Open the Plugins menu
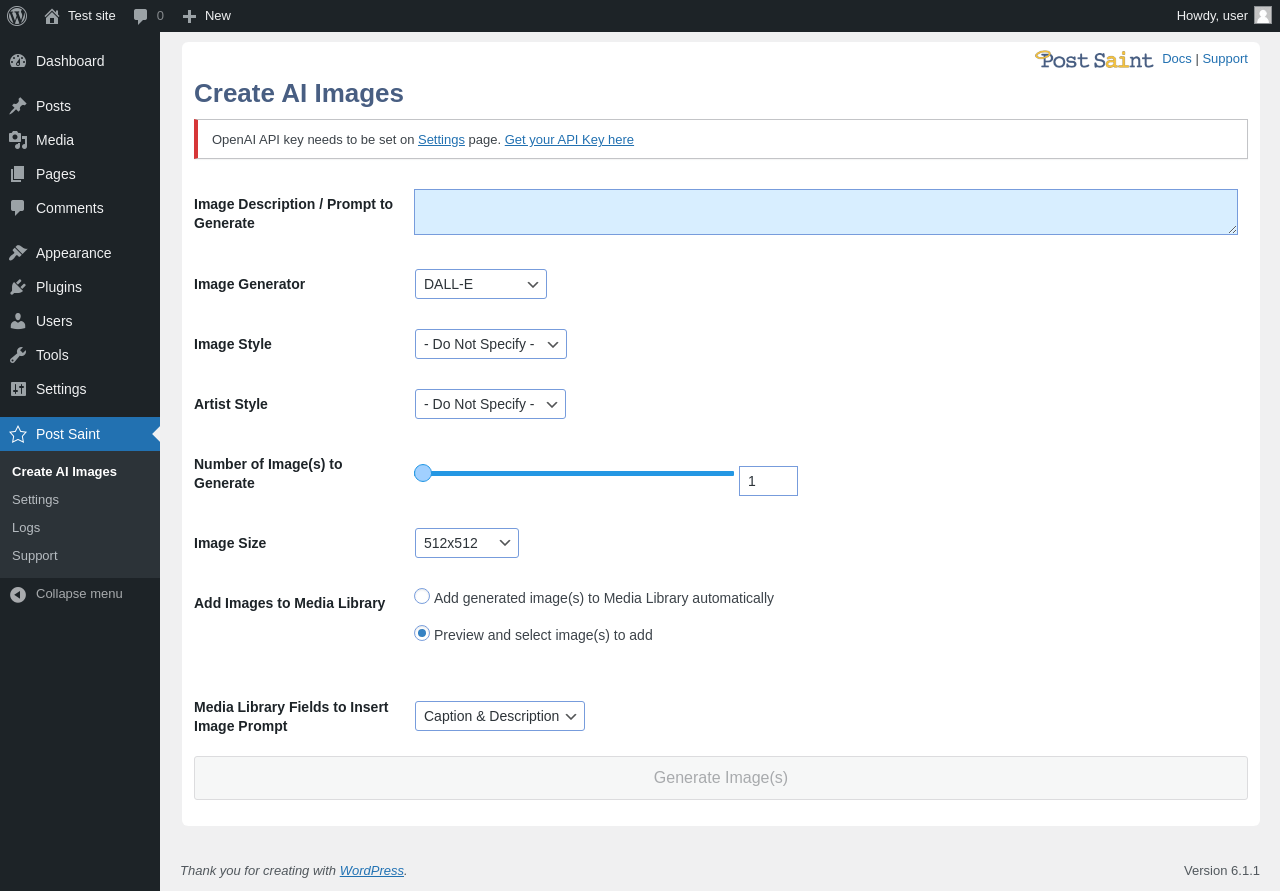The width and height of the screenshot is (1280, 891). [80, 287]
